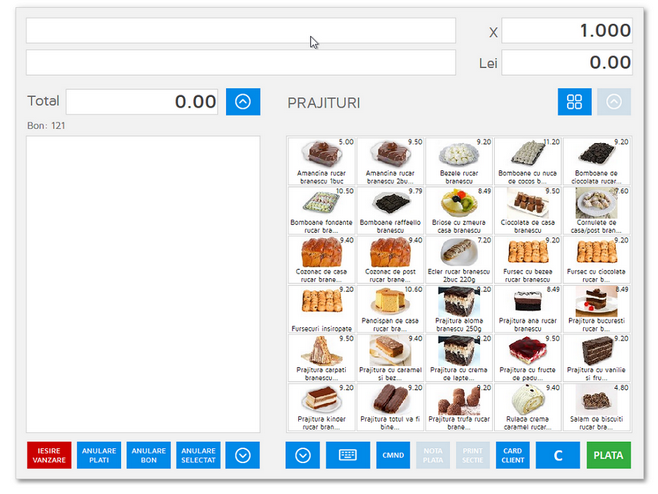Screen dimensions: 658x494
Task: Click the on-screen keyboard icon
Action: point(348,455)
